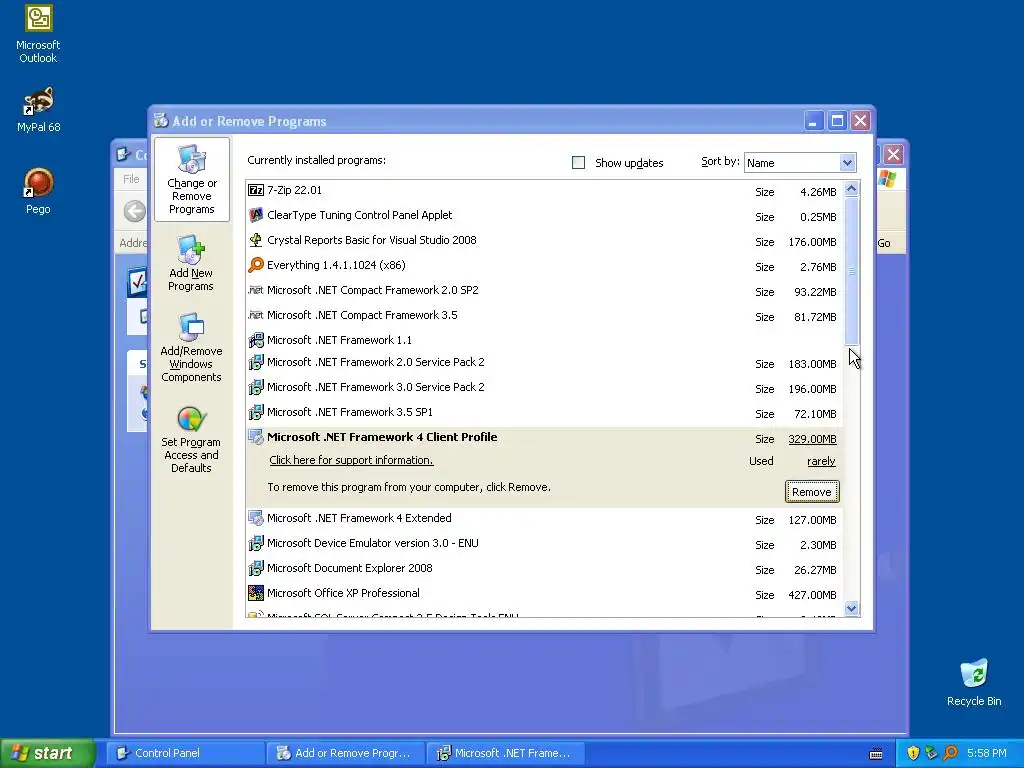Open the Sort by Name dropdown
The image size is (1024, 768).
(x=800, y=163)
